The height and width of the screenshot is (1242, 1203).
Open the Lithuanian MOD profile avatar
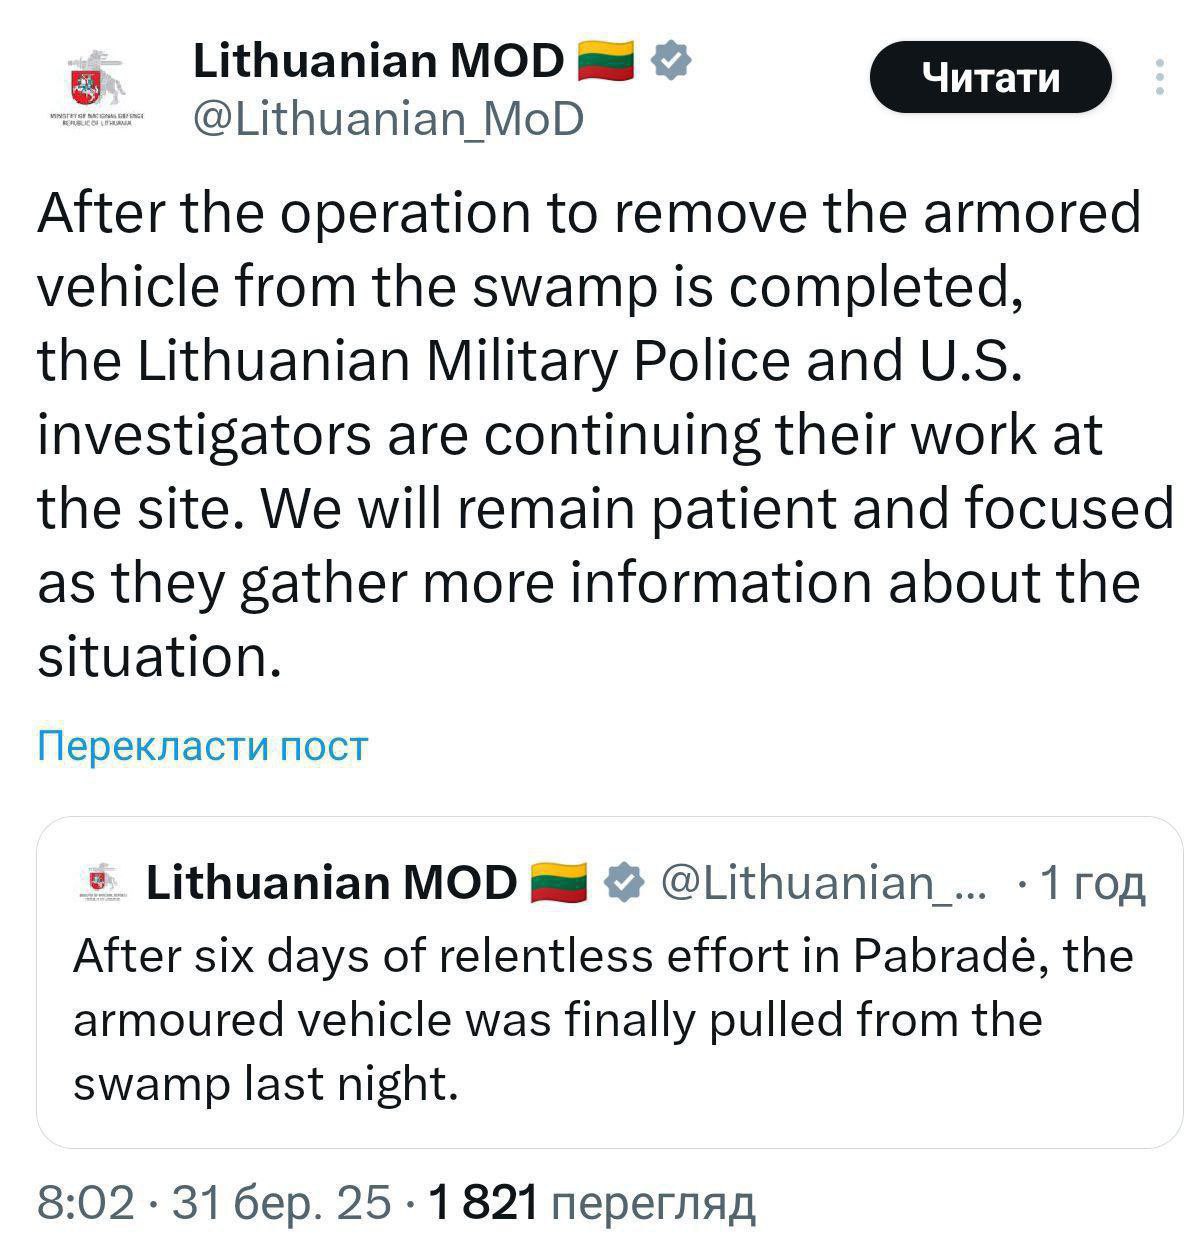click(x=96, y=85)
